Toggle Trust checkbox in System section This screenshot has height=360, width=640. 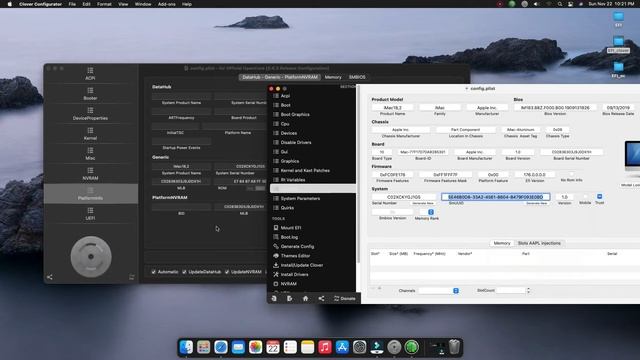(599, 197)
